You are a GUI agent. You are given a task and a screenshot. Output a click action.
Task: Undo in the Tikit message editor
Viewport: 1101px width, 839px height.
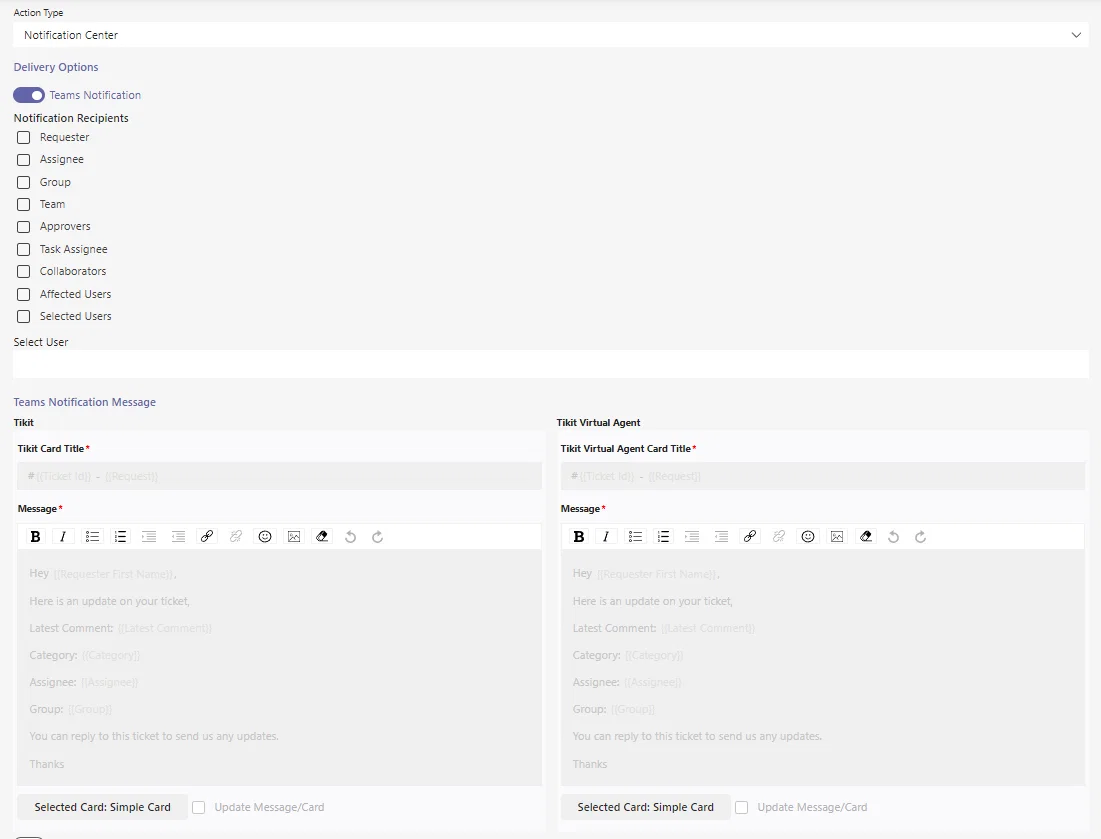coord(350,536)
